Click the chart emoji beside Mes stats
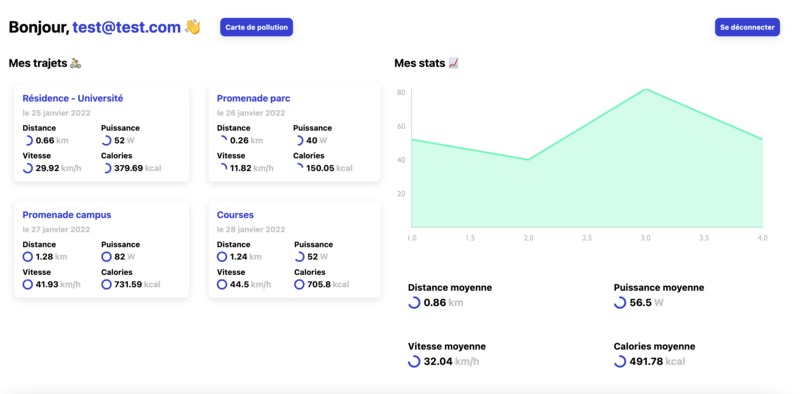Screen dimensions: 806x394 pyautogui.click(x=453, y=63)
